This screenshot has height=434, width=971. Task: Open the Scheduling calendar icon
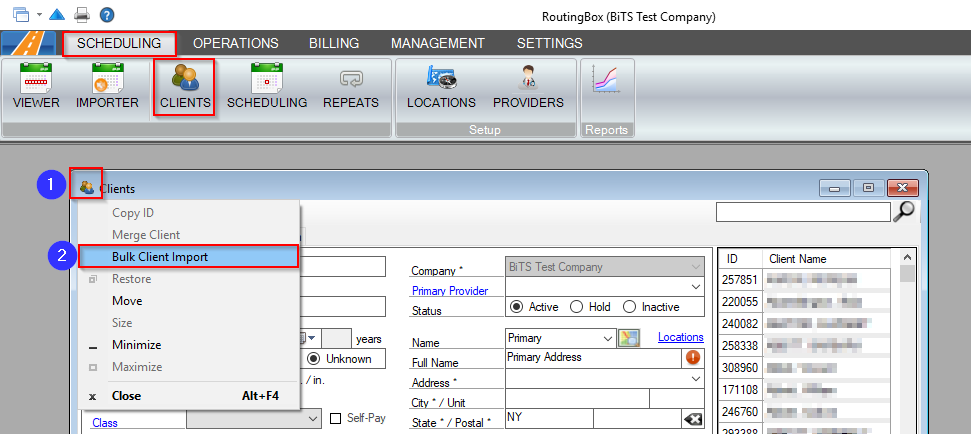pos(266,86)
